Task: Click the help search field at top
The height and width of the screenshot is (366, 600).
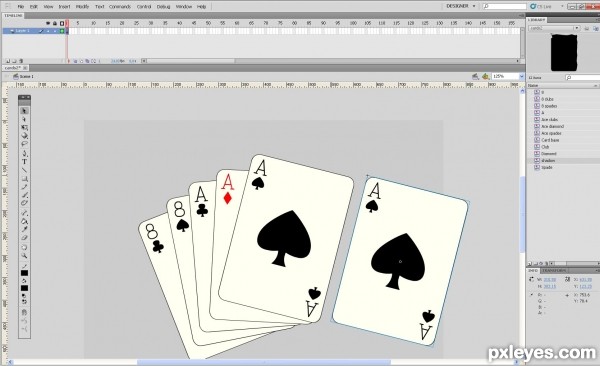Action: [504, 7]
